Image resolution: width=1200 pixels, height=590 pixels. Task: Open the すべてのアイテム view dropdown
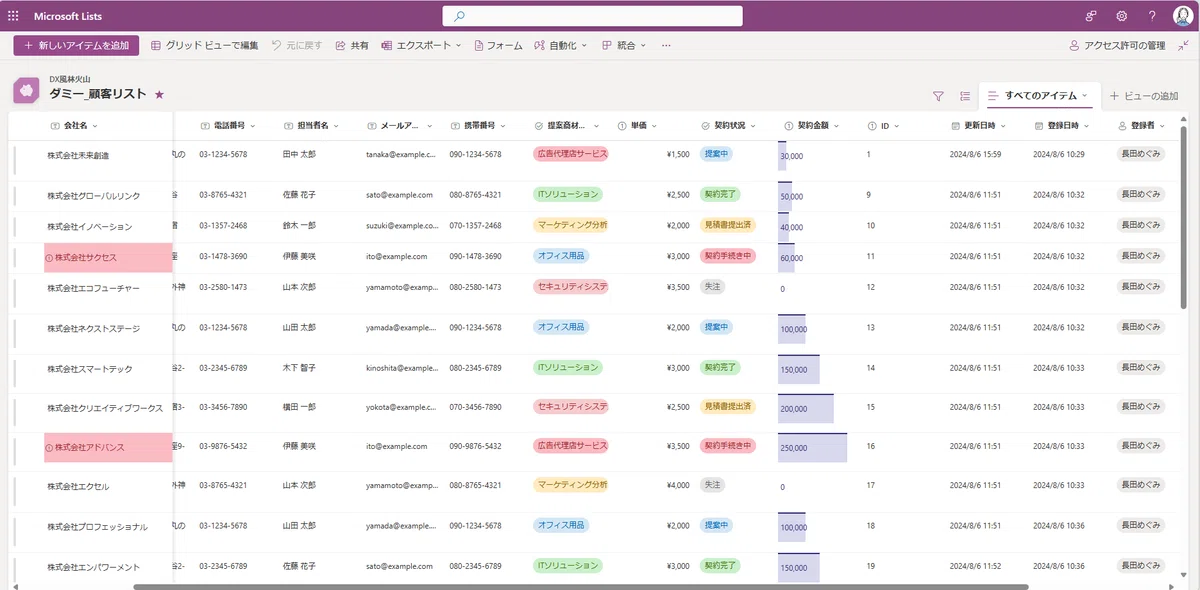coord(1038,95)
